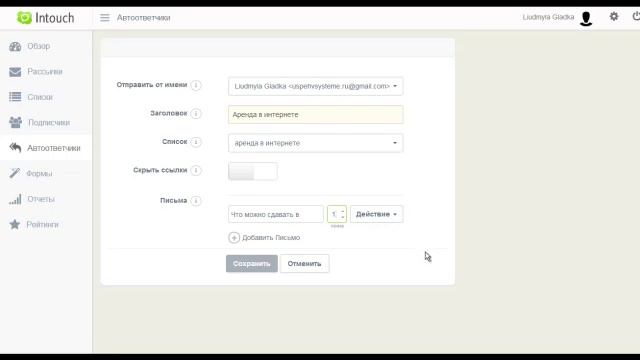Open Рассылки in the sidebar

[46, 72]
